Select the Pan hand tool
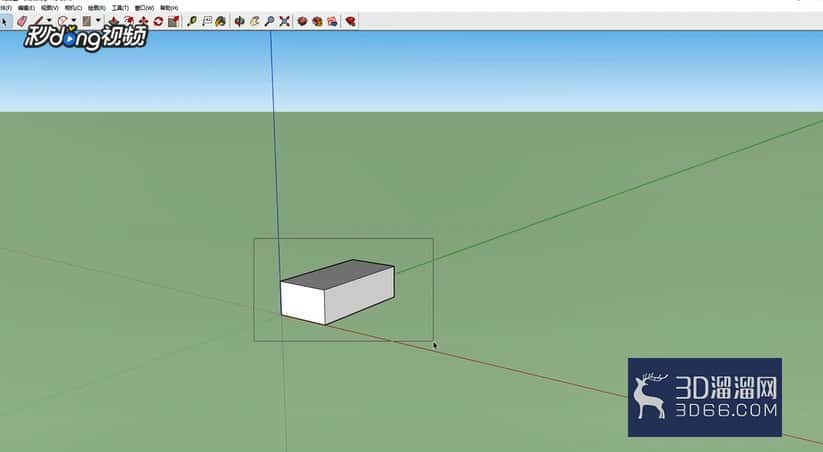Image resolution: width=823 pixels, height=452 pixels. point(255,22)
